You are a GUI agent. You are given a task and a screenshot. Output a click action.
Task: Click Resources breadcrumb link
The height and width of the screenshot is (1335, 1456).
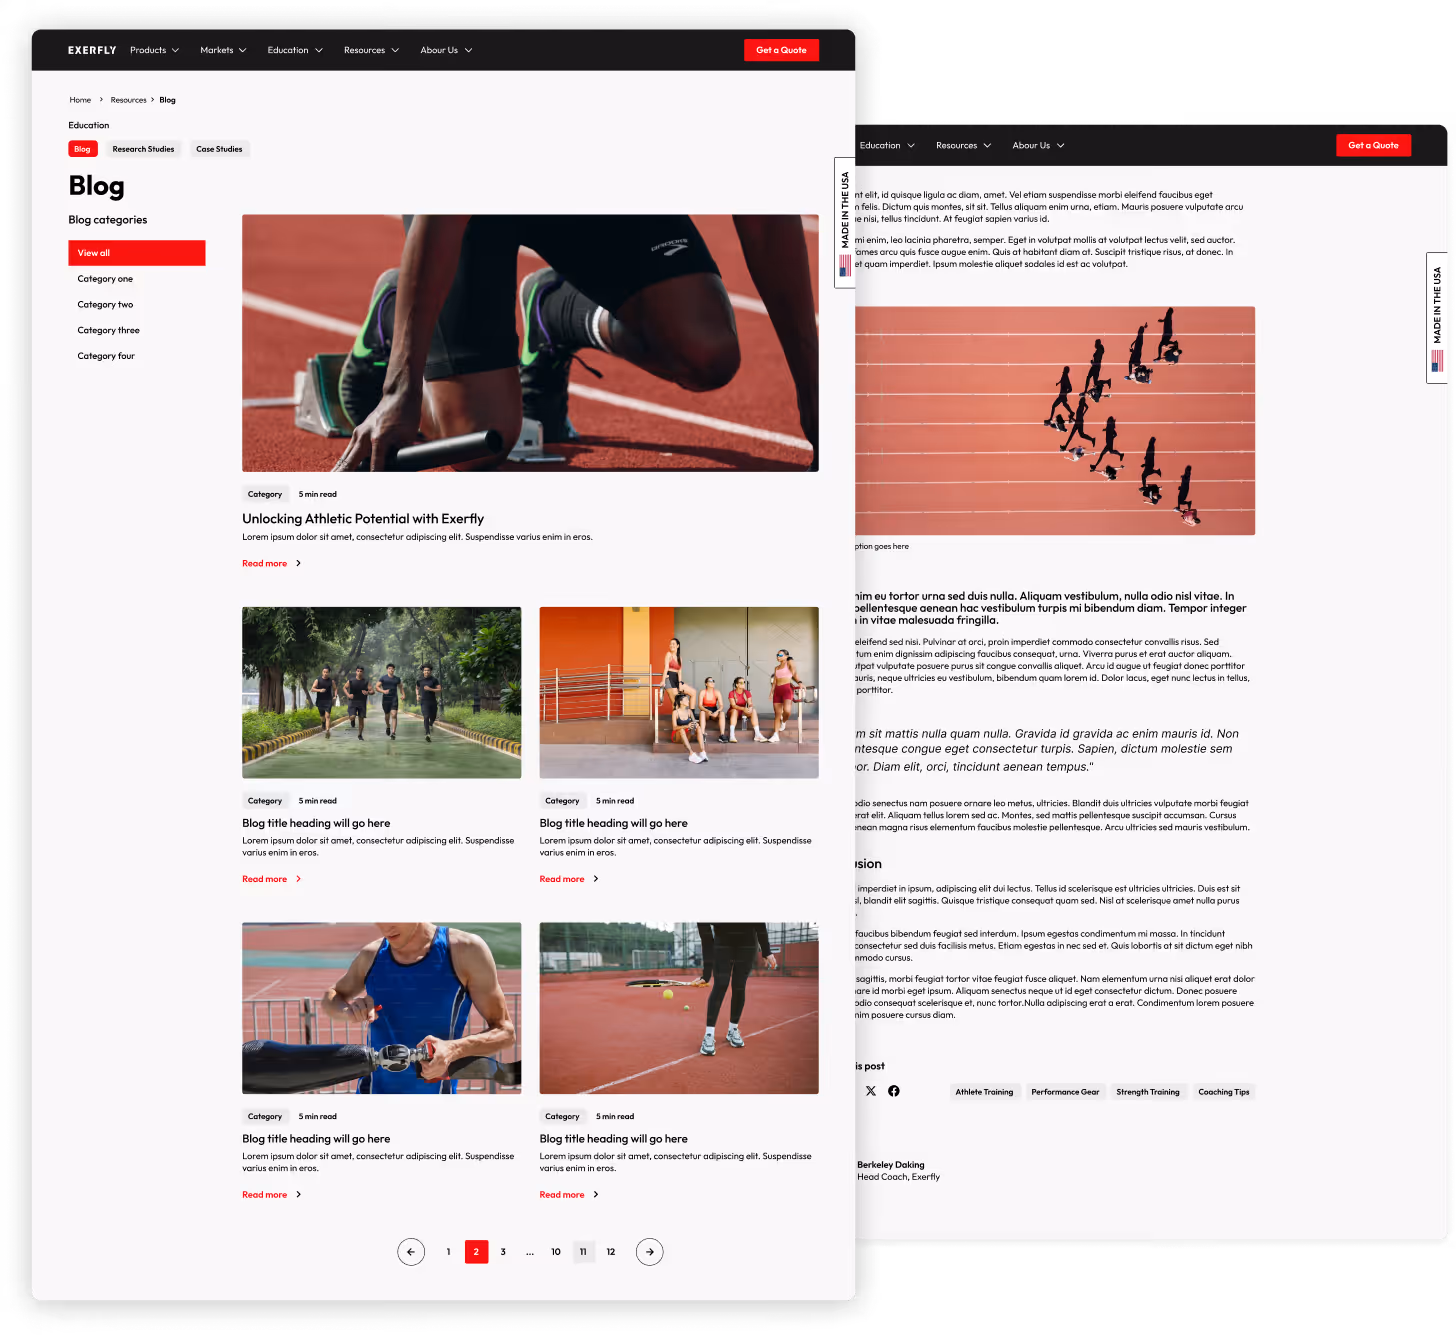[128, 100]
